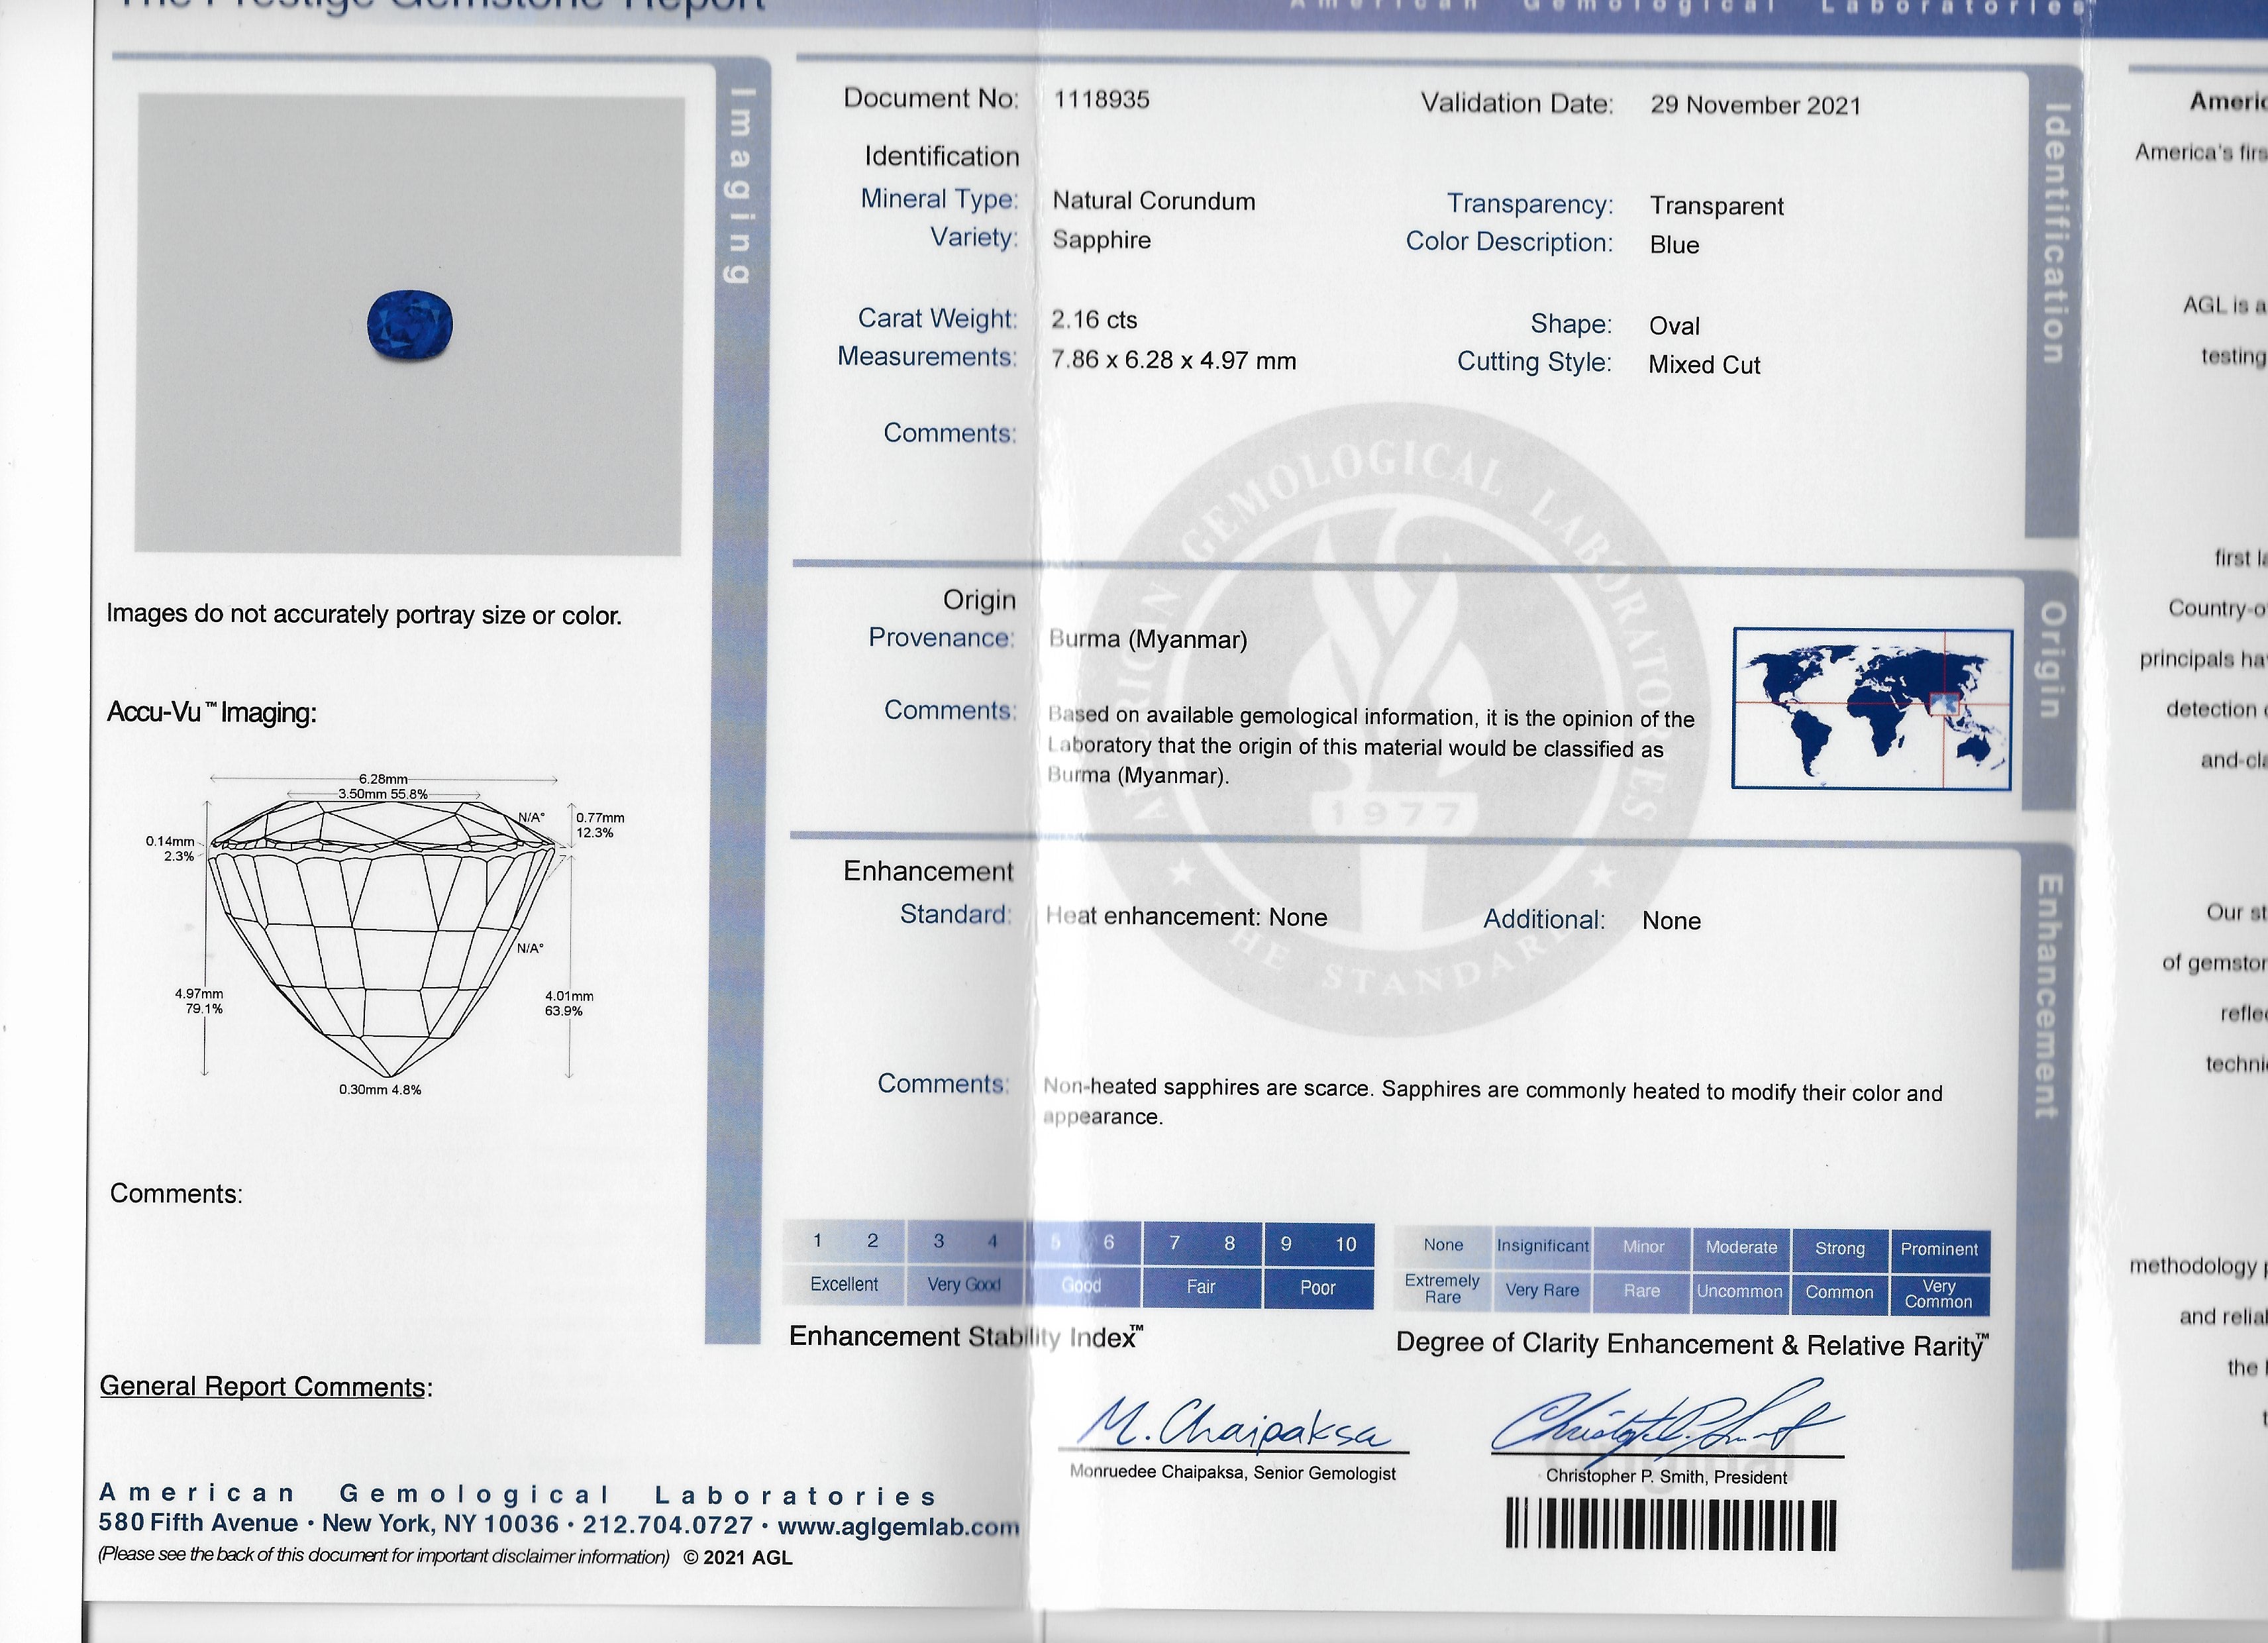The width and height of the screenshot is (2268, 1643).
Task: Click the None clarity enhancement cell
Action: click(x=1443, y=1246)
